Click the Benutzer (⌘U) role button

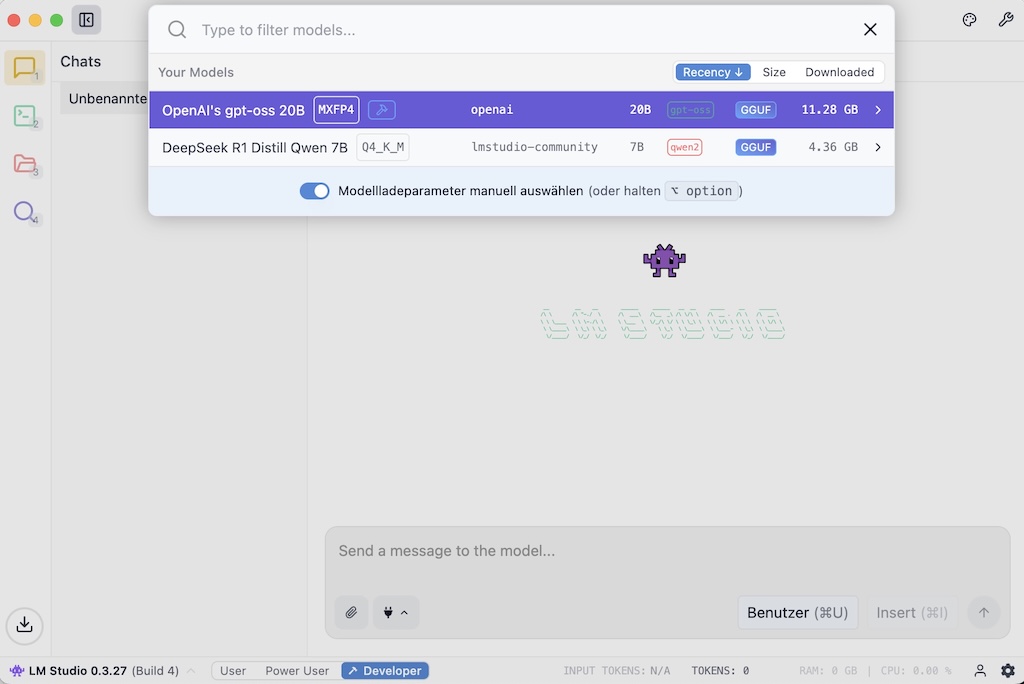click(797, 612)
